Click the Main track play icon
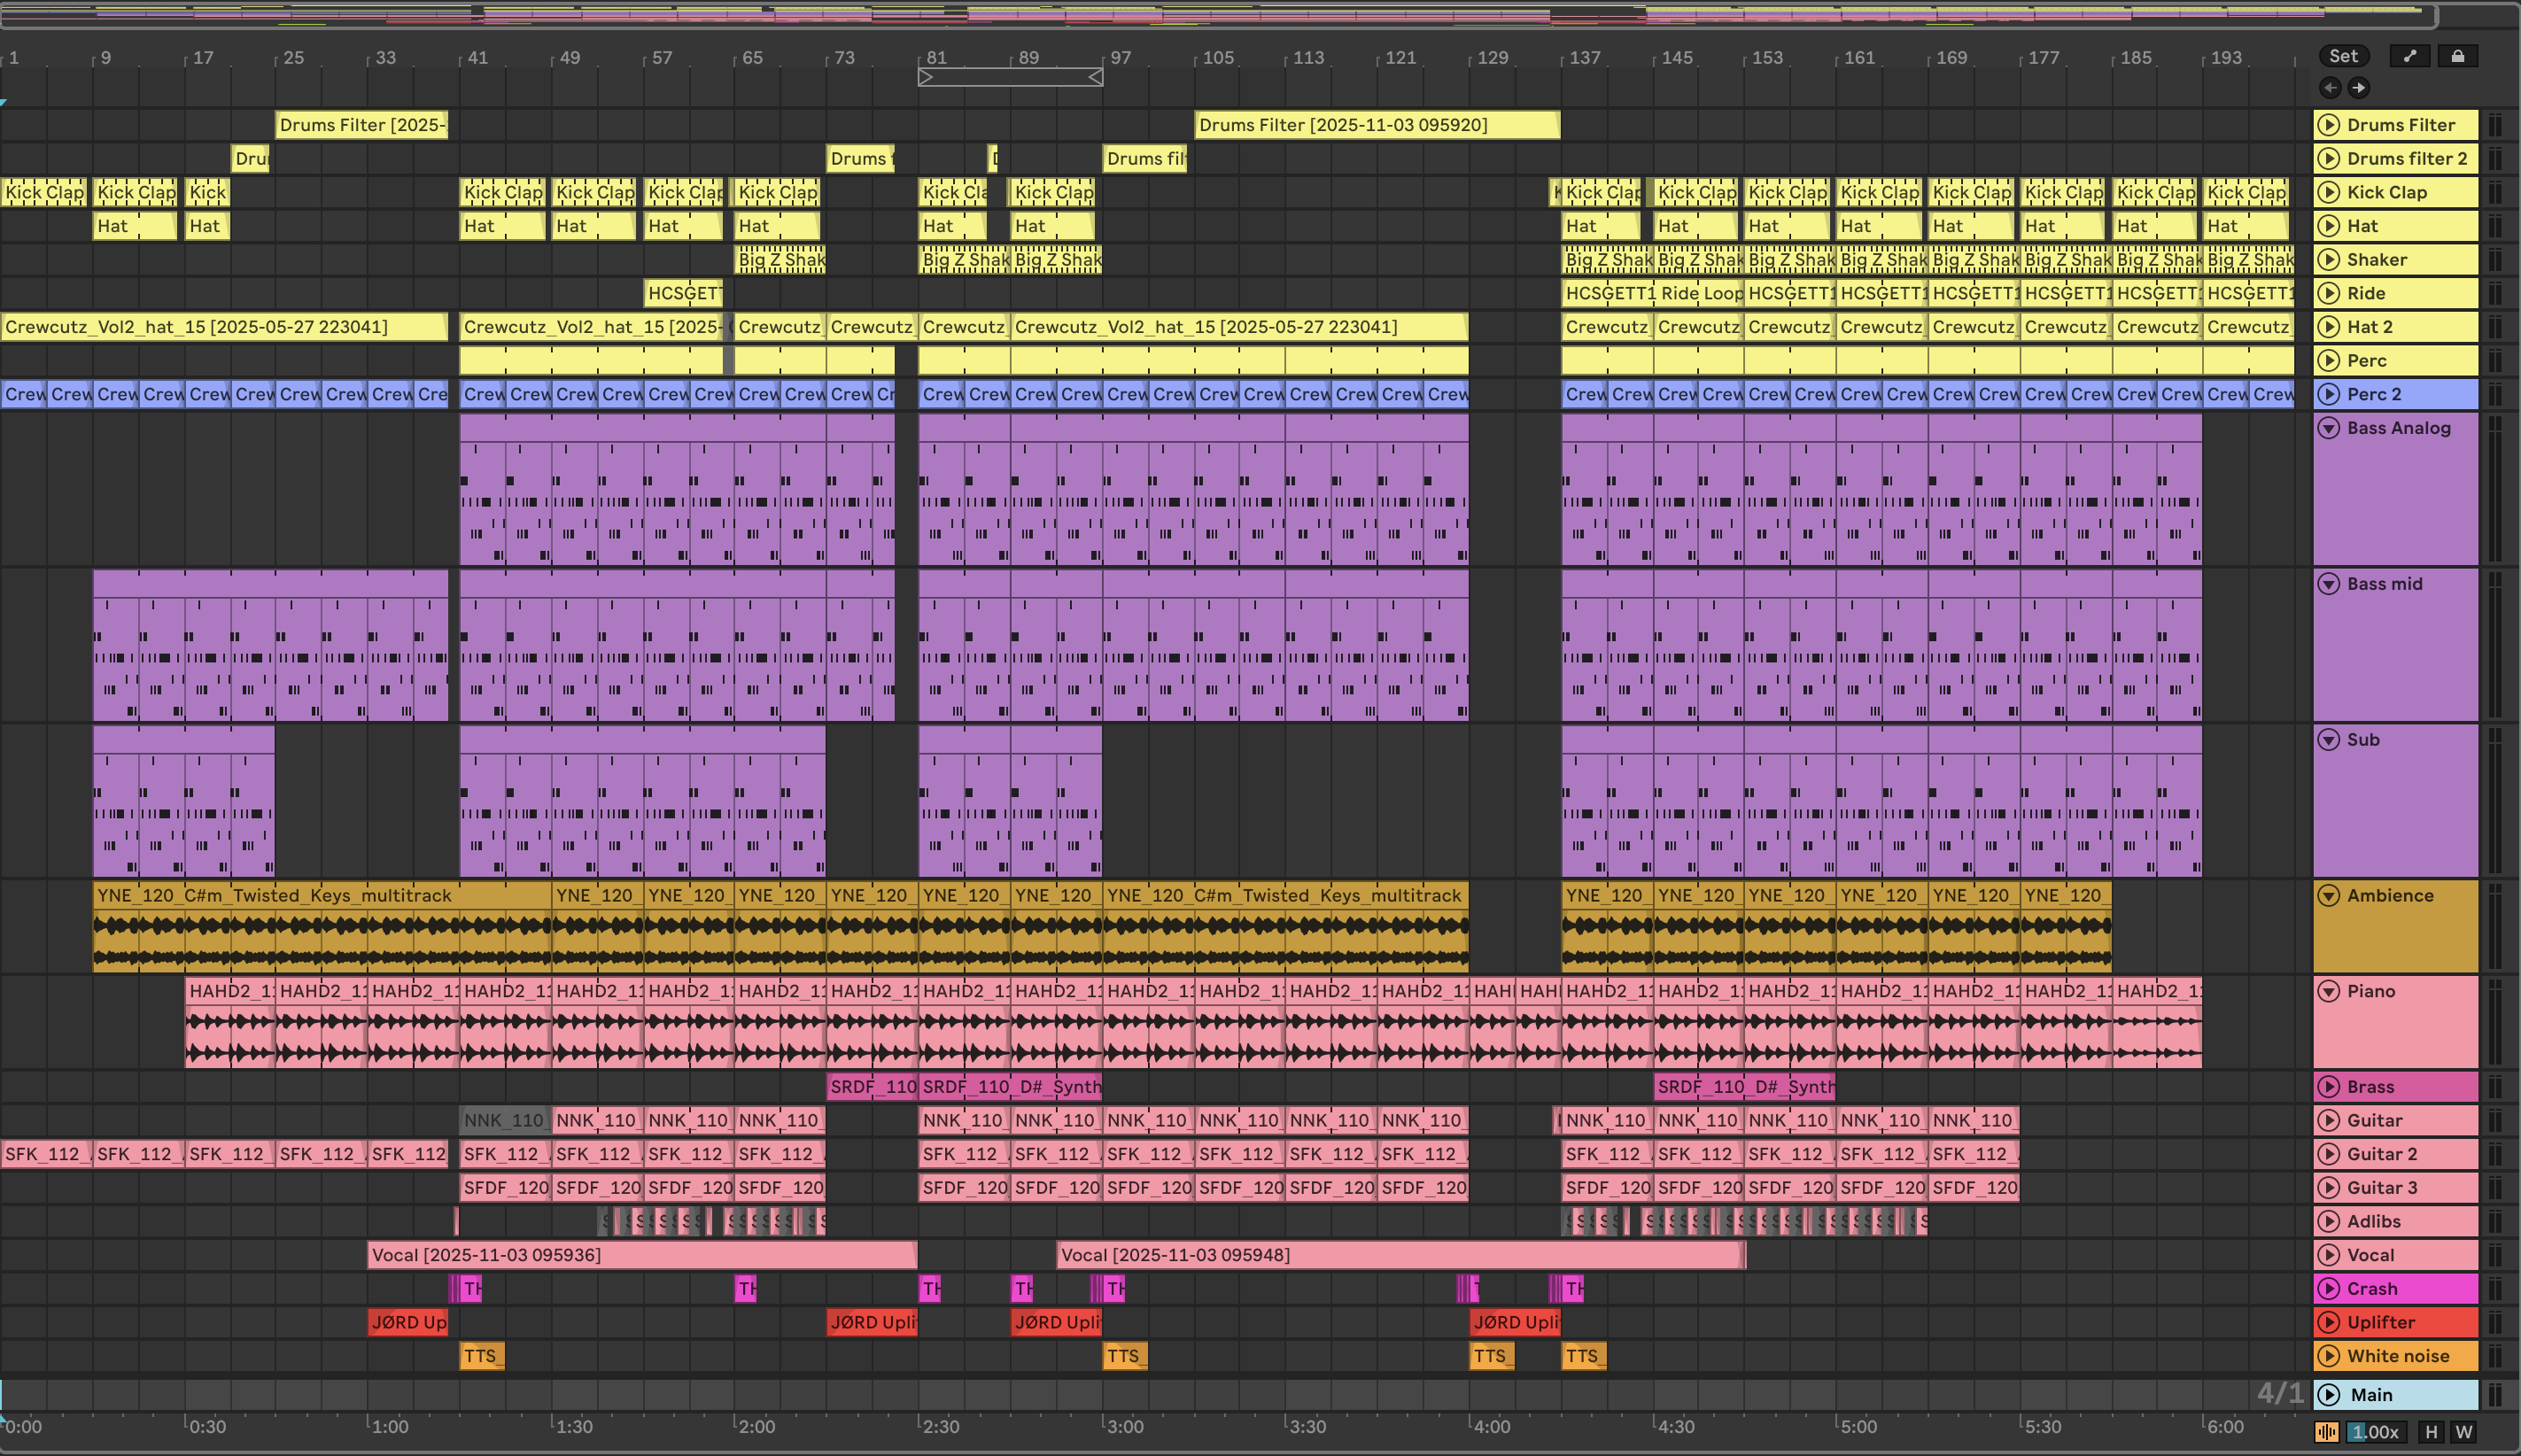Image resolution: width=2521 pixels, height=1456 pixels. click(2329, 1394)
